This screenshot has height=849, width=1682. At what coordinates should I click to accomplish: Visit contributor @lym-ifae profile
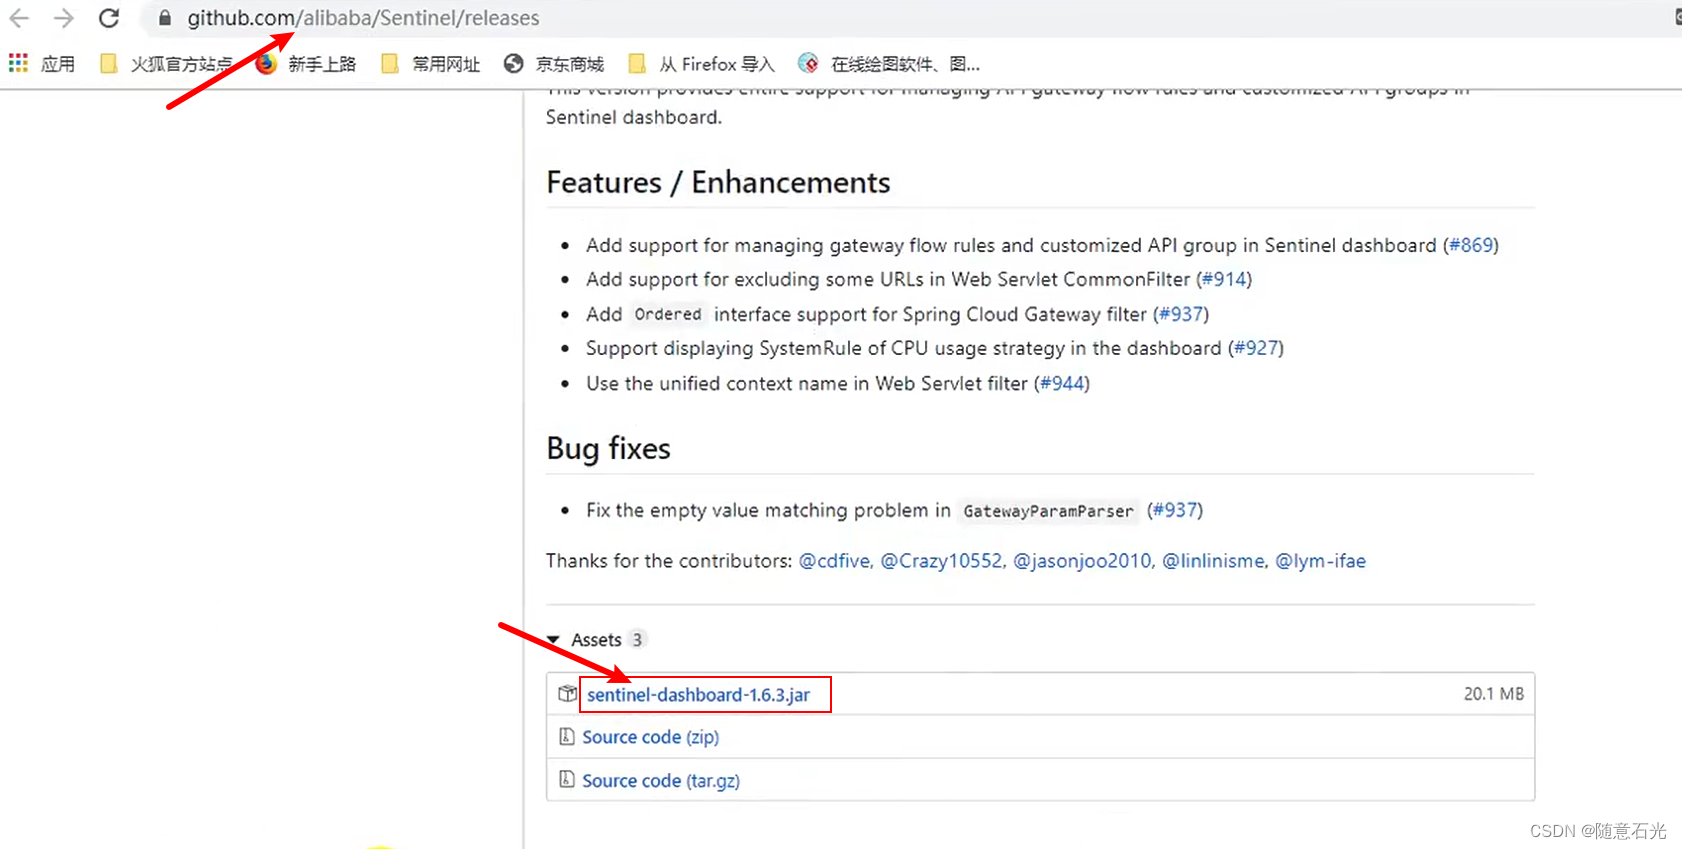(1320, 561)
